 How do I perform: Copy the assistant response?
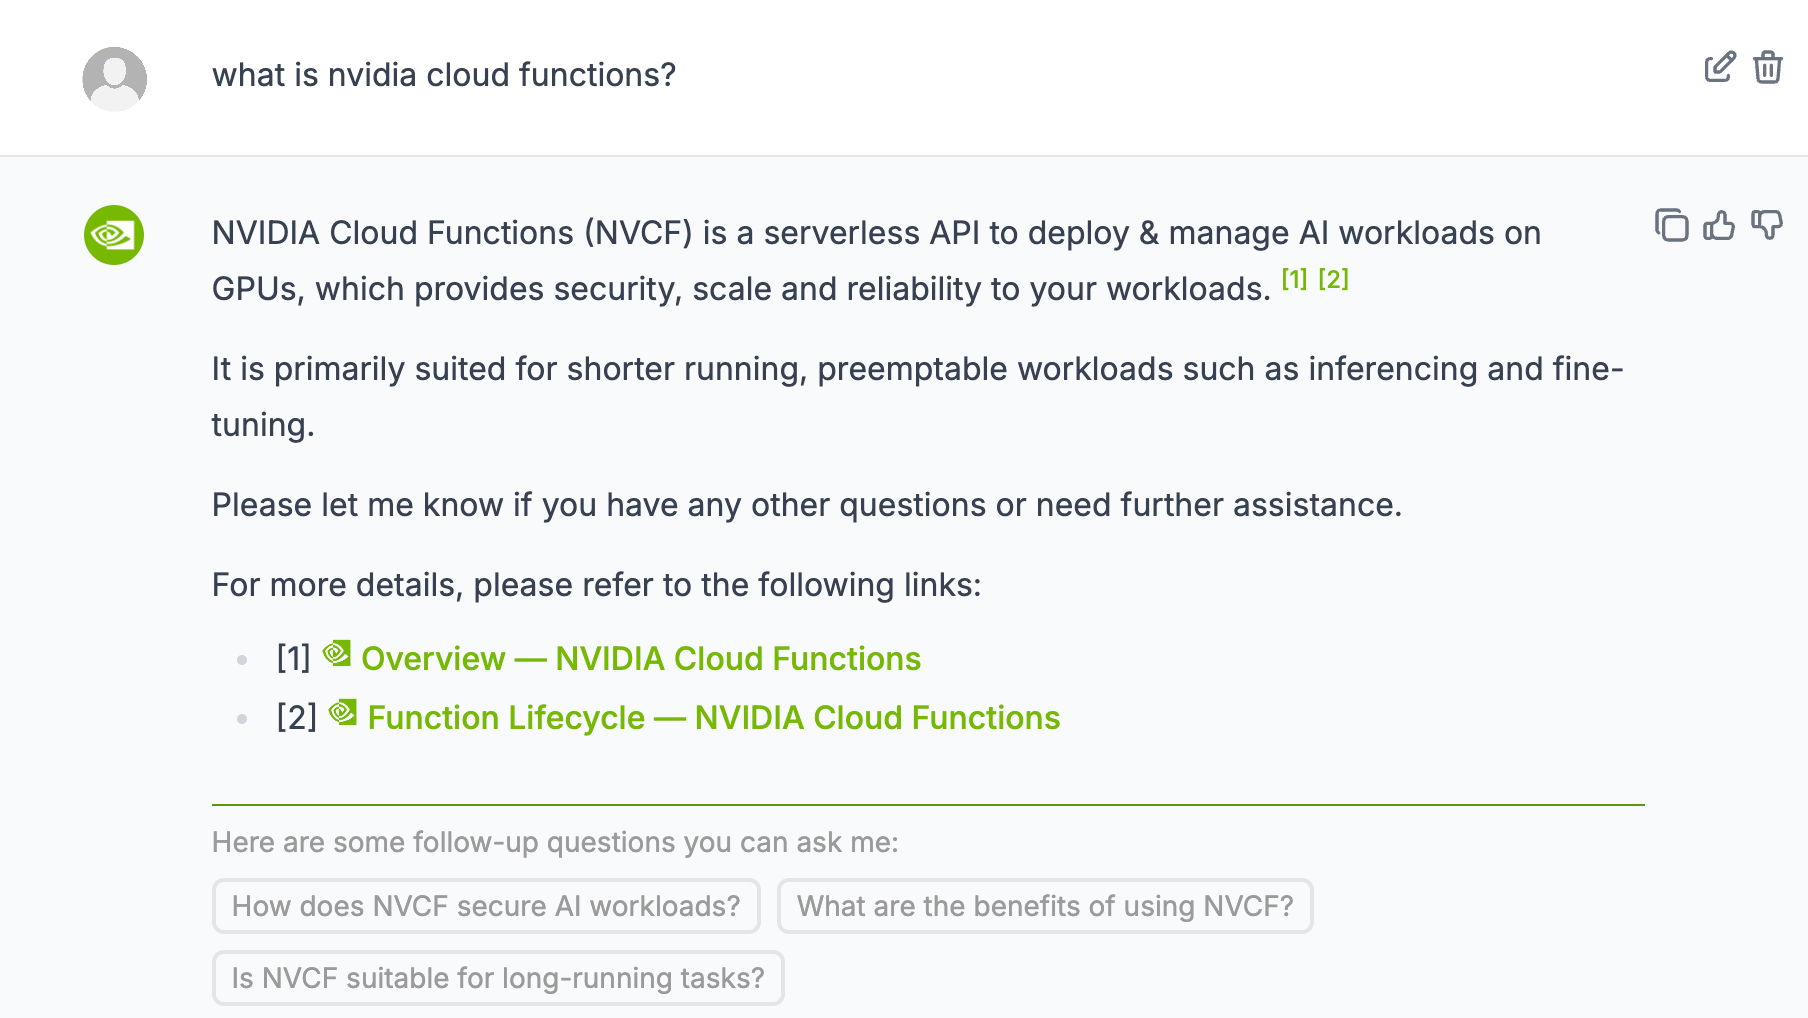pyautogui.click(x=1671, y=225)
